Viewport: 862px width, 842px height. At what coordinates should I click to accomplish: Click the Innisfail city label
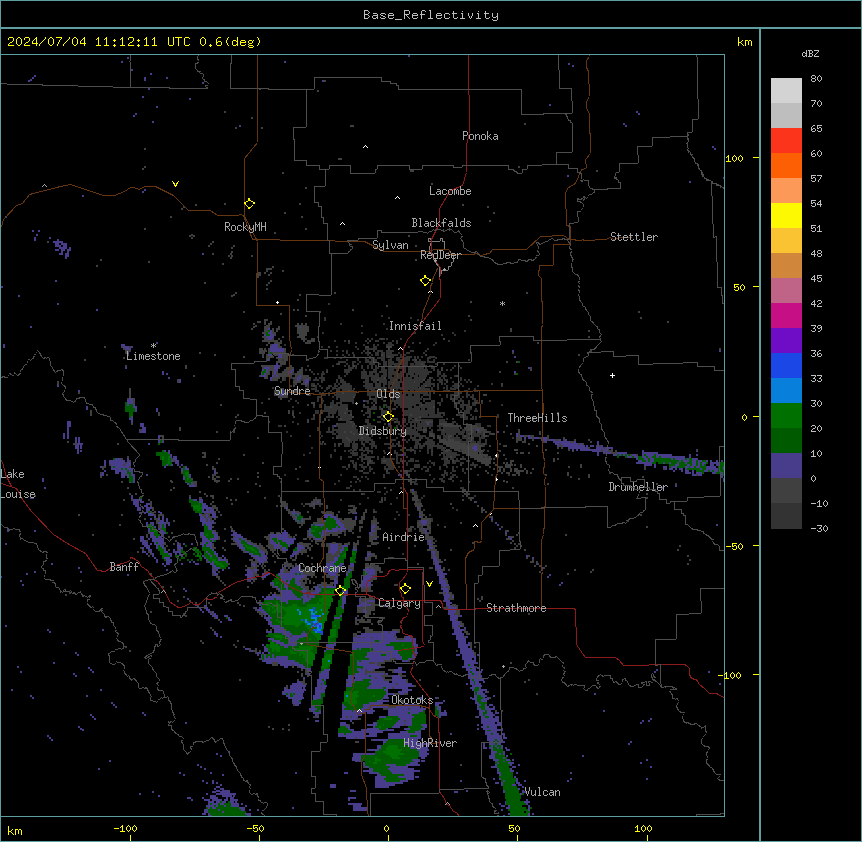[x=415, y=326]
